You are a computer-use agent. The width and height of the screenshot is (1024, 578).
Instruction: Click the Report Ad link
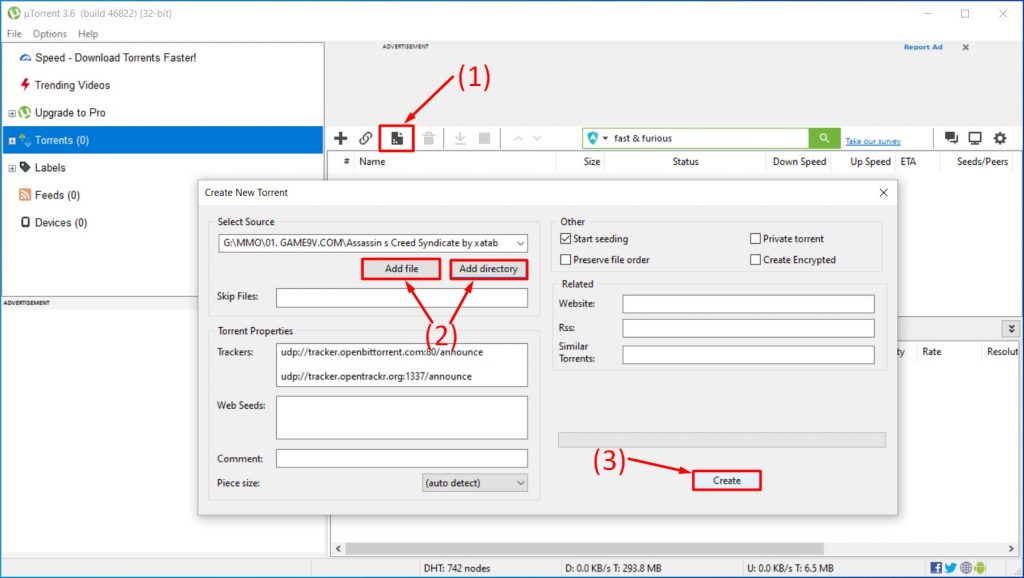(x=923, y=47)
